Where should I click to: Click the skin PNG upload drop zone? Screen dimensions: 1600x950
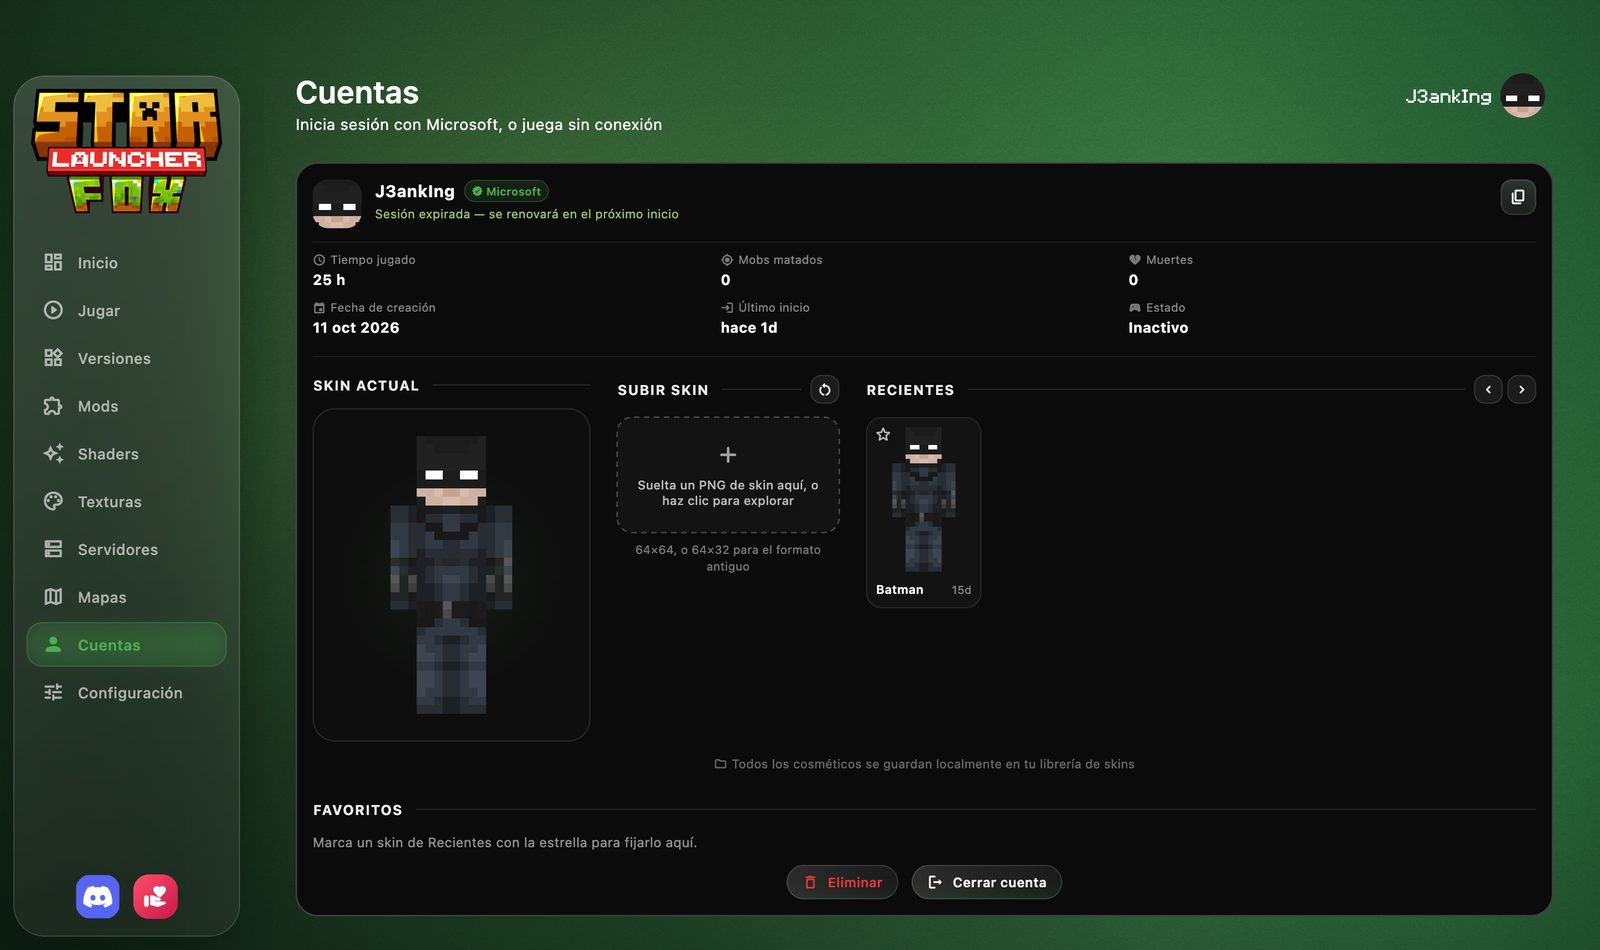pos(728,475)
